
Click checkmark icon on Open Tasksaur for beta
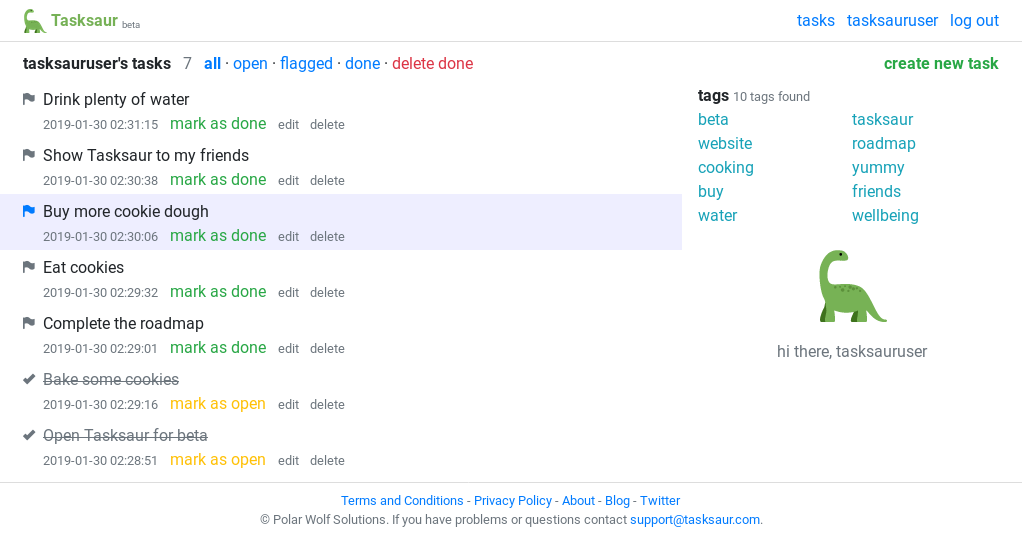point(29,436)
